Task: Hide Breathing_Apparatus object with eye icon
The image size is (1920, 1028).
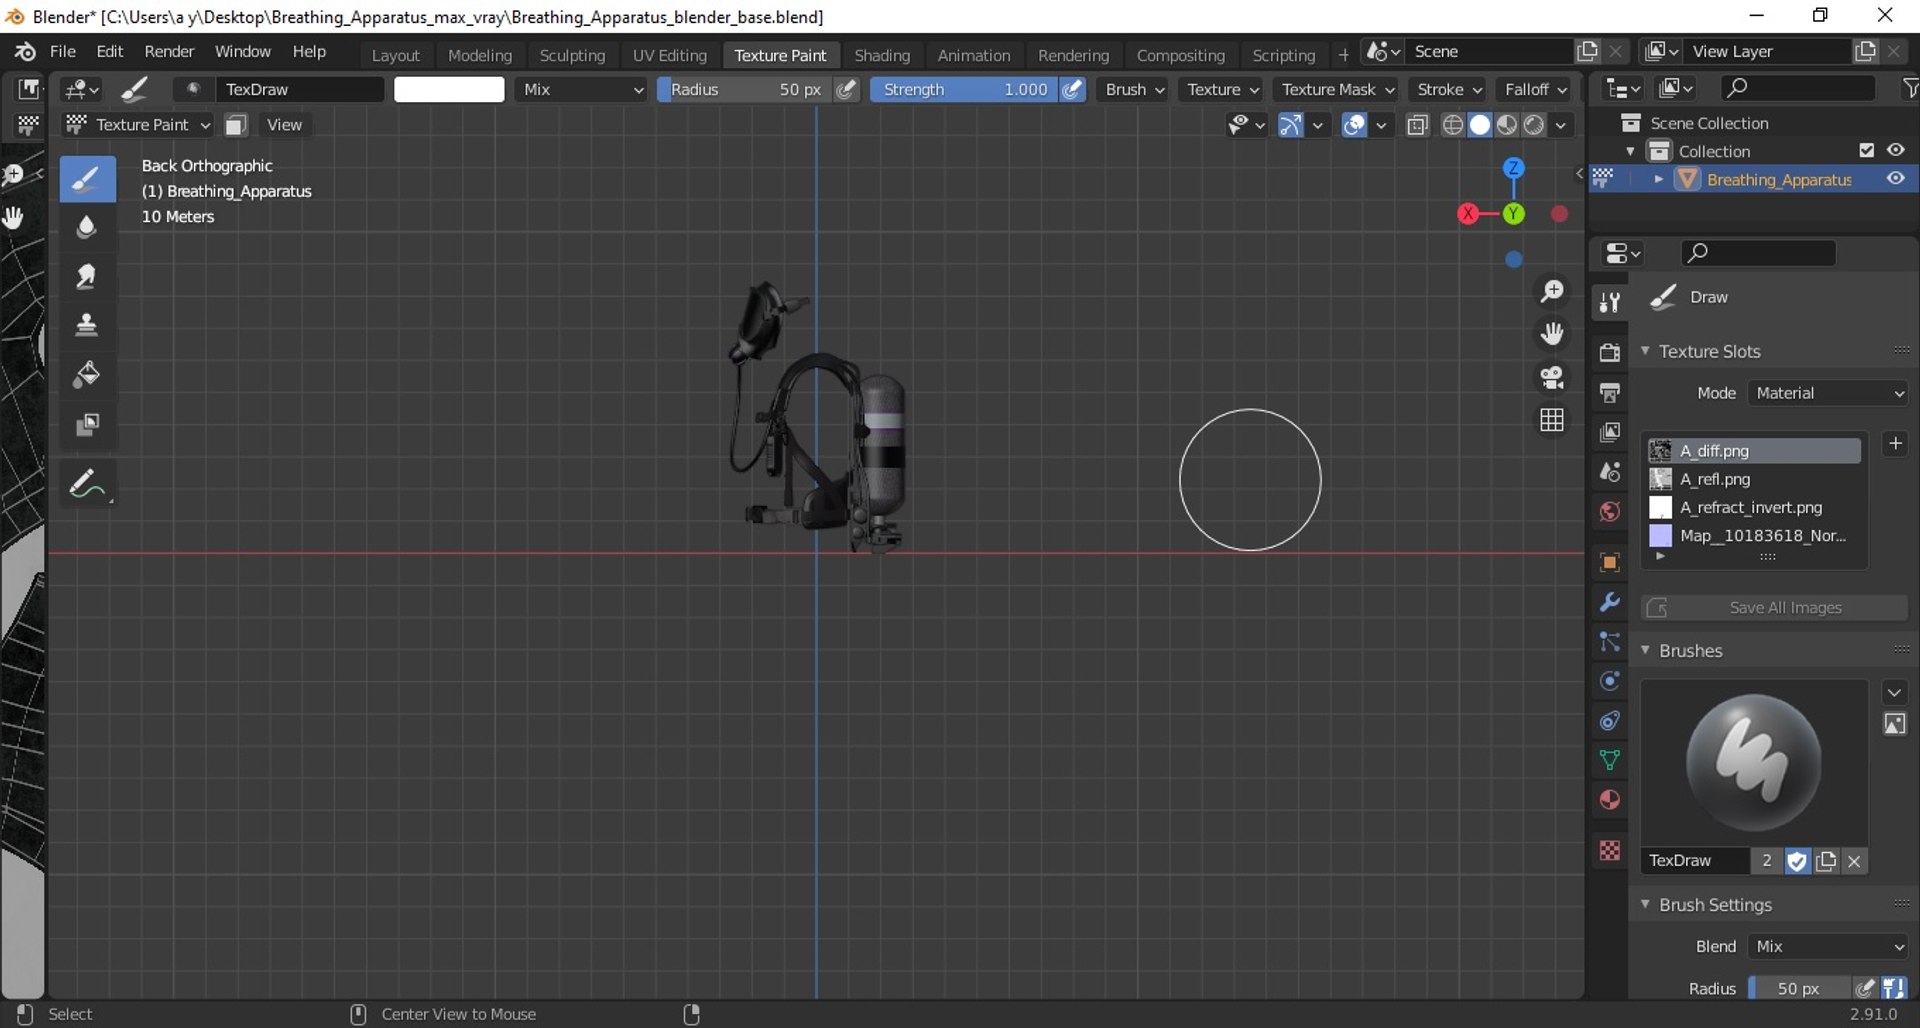Action: [x=1895, y=179]
